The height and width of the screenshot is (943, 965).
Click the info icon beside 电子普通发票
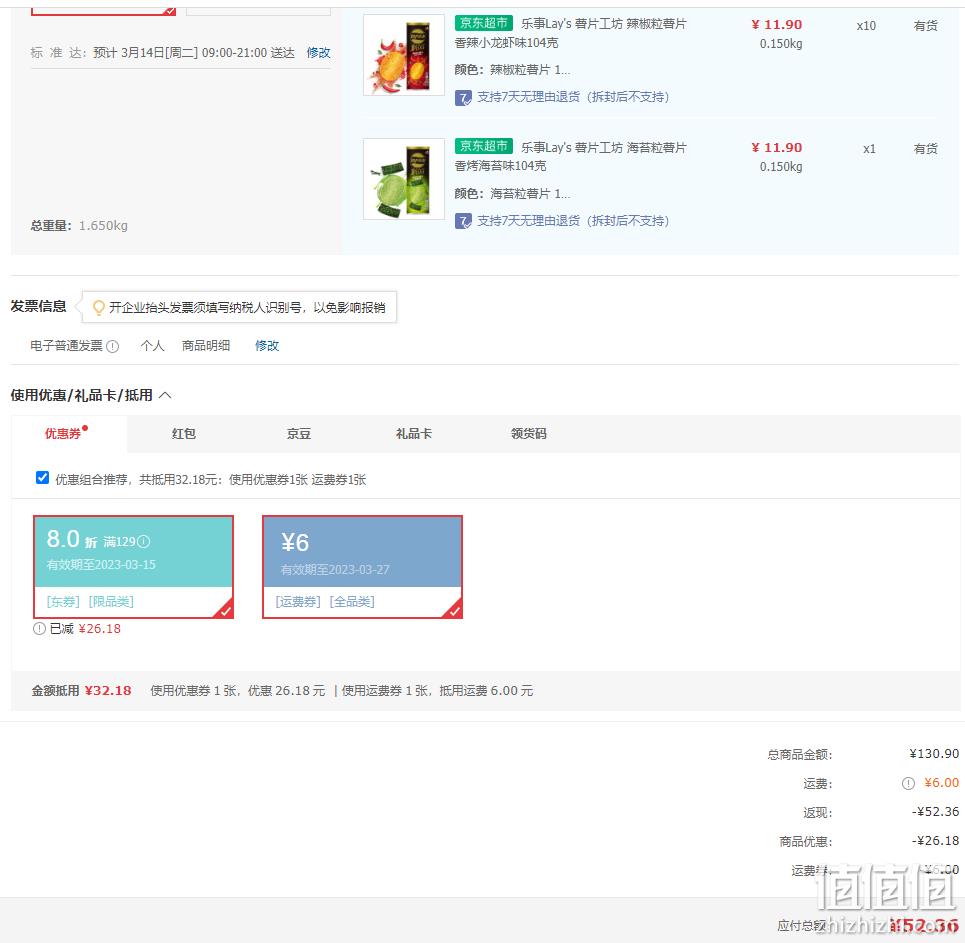113,347
